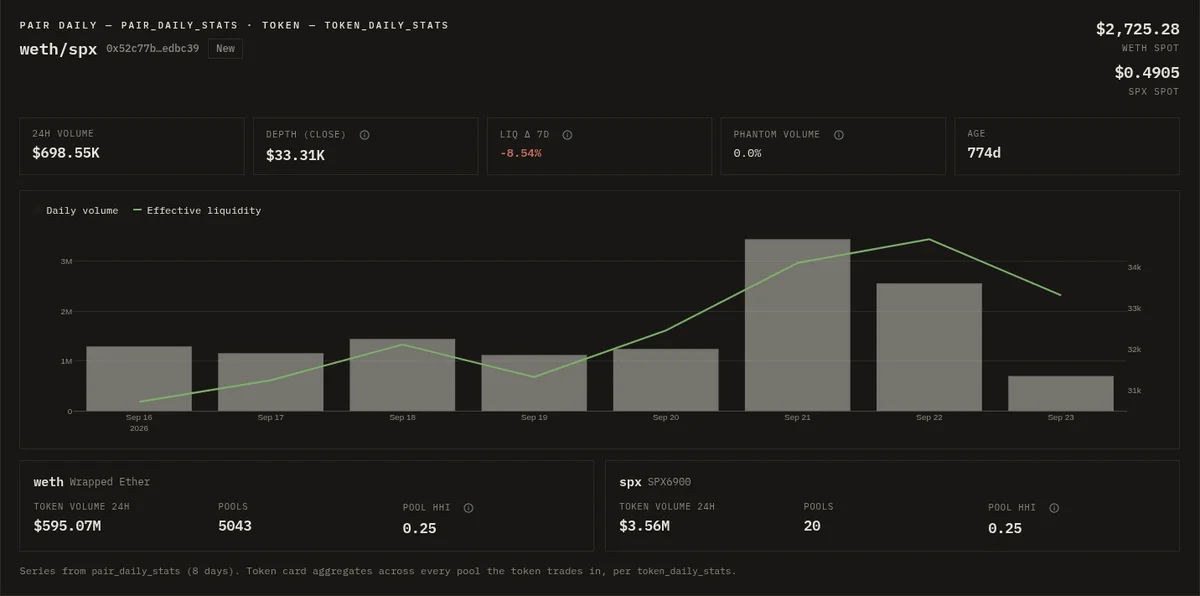
Task: Click the Sep 18 volume bar
Action: point(402,375)
